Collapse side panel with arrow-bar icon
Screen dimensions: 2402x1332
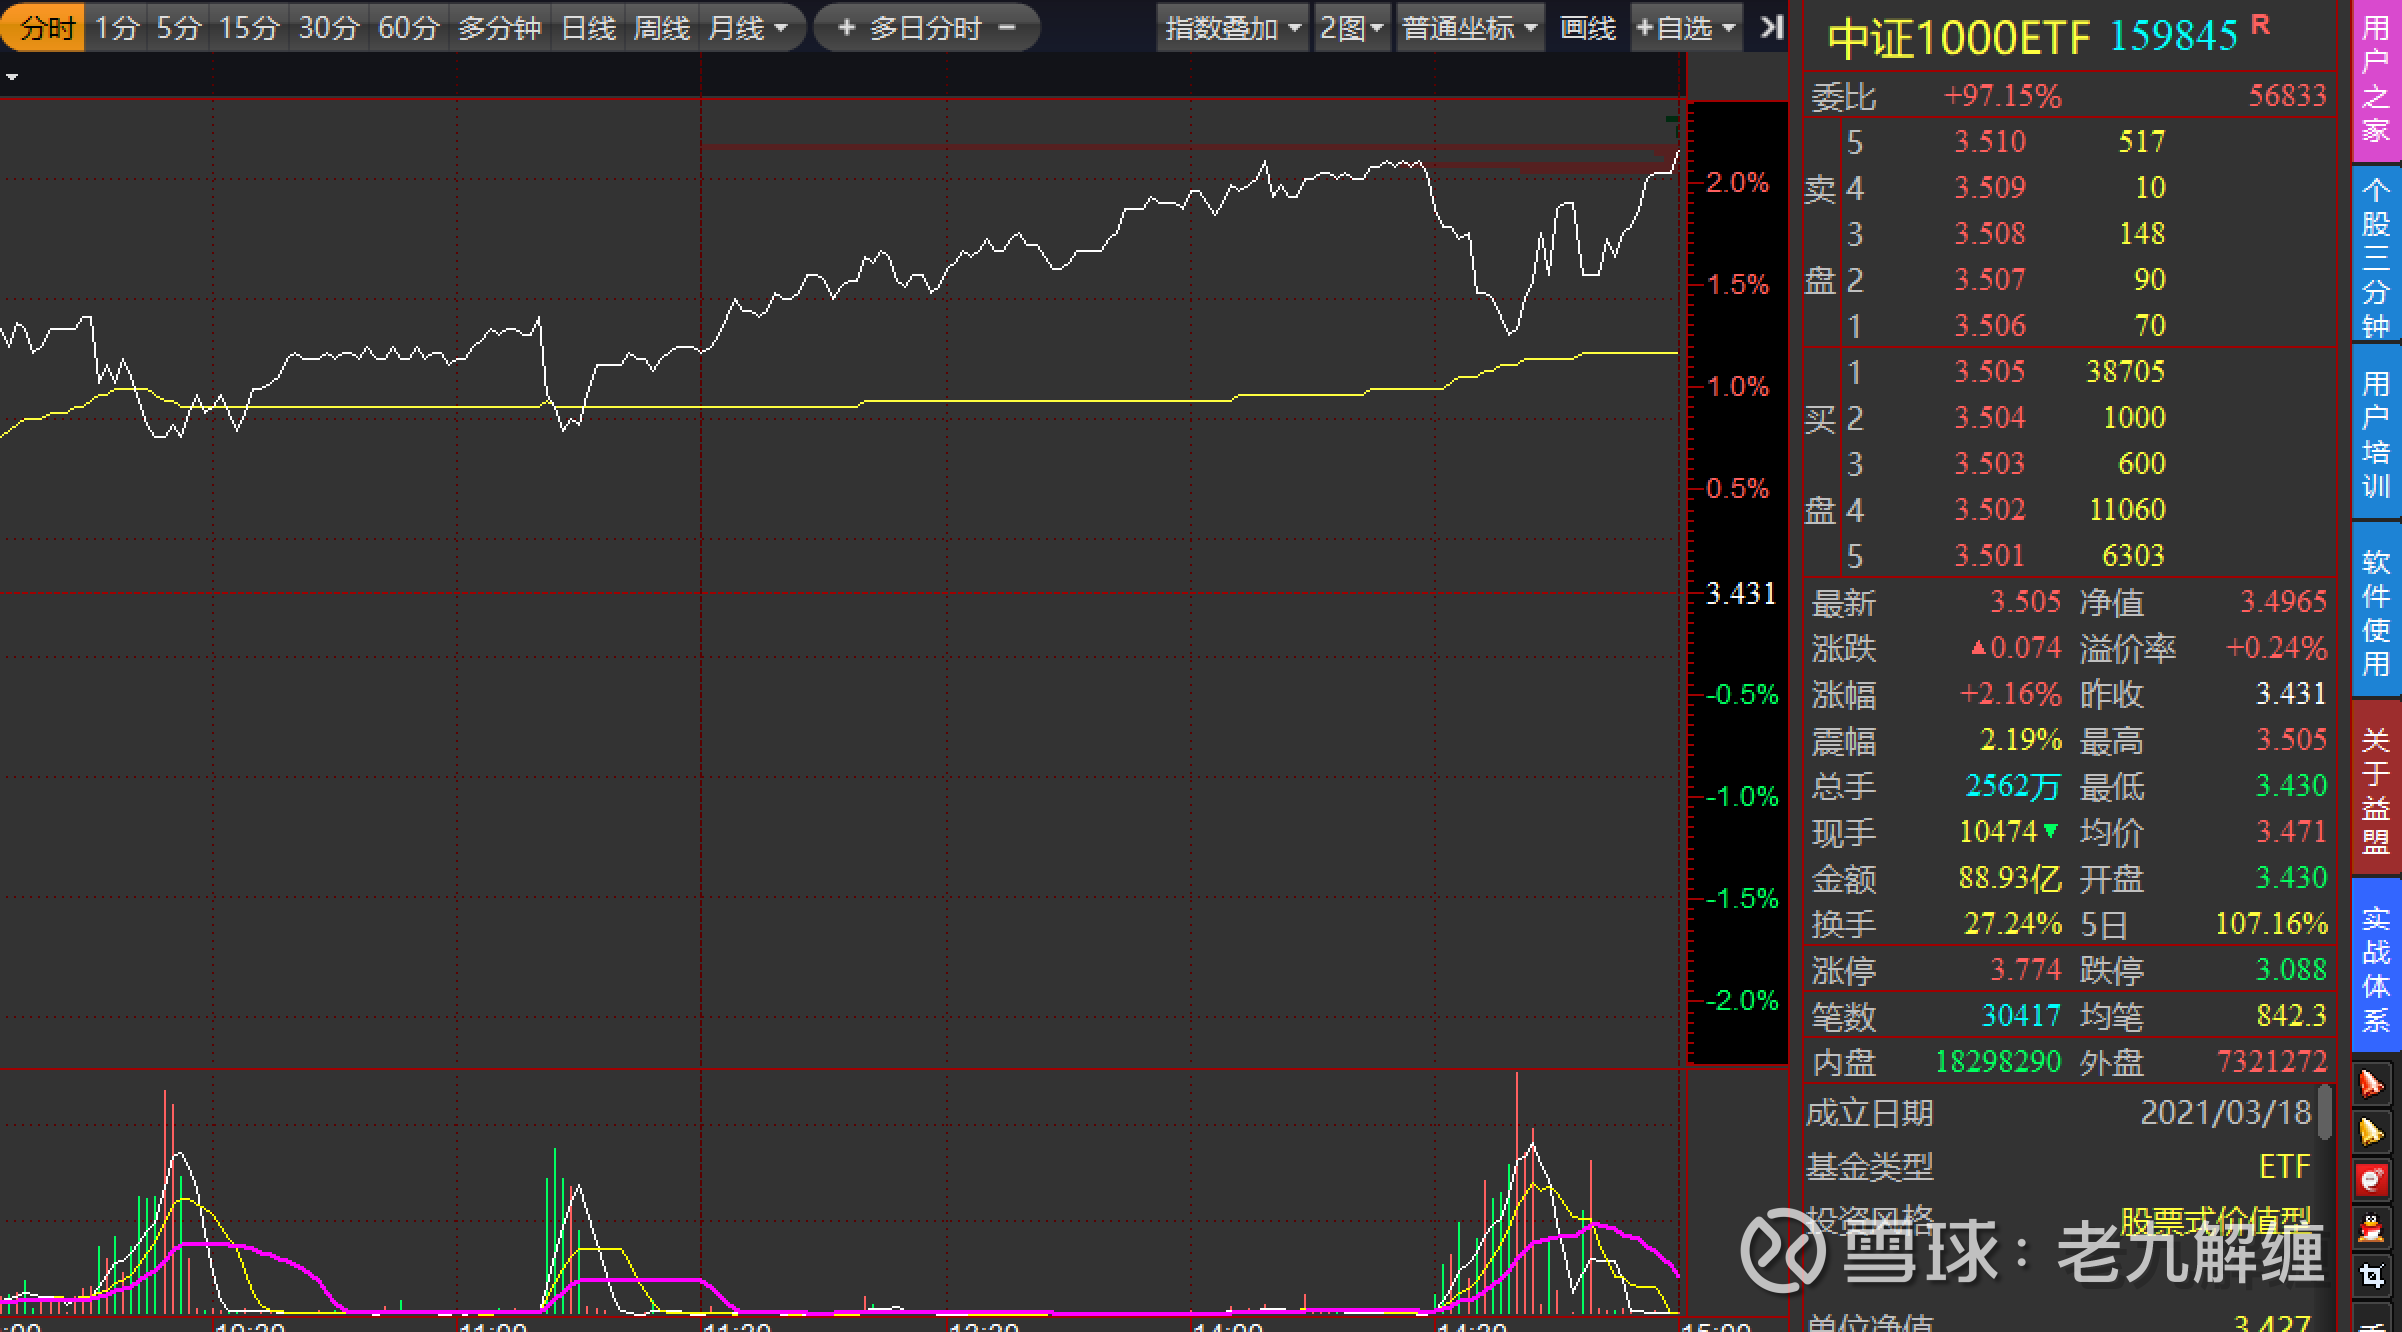click(x=1771, y=27)
